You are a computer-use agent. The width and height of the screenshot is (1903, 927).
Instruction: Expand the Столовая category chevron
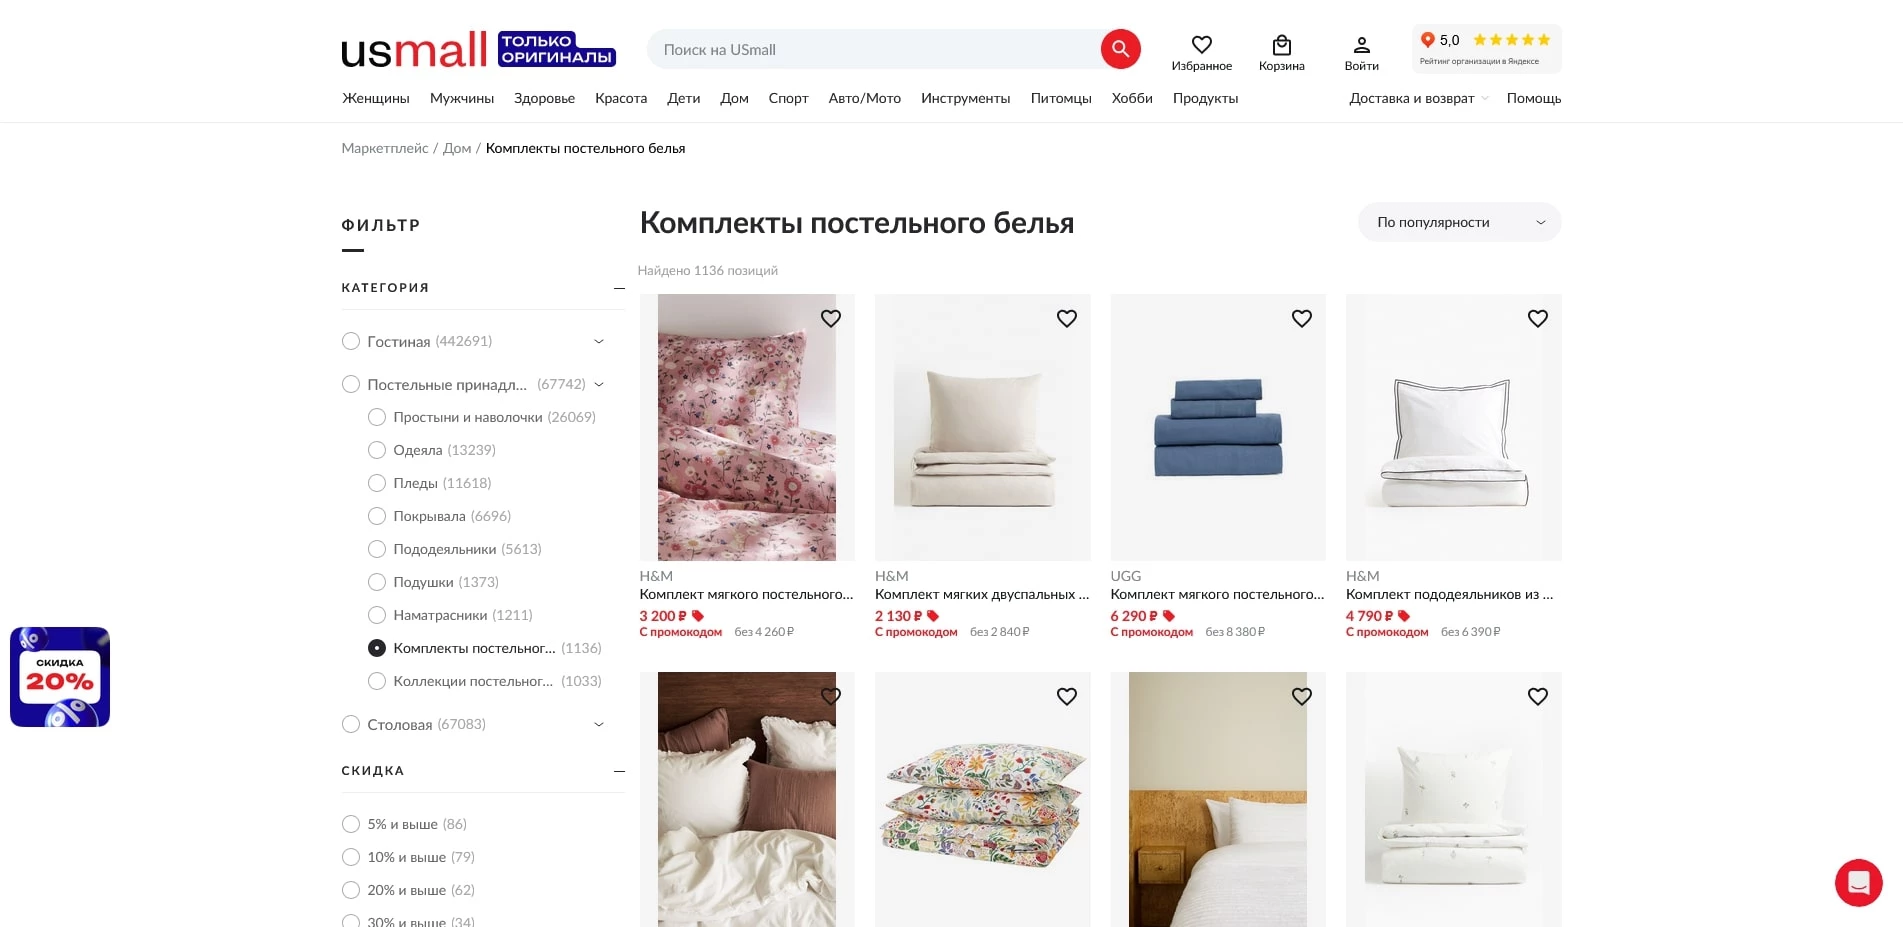click(x=599, y=724)
